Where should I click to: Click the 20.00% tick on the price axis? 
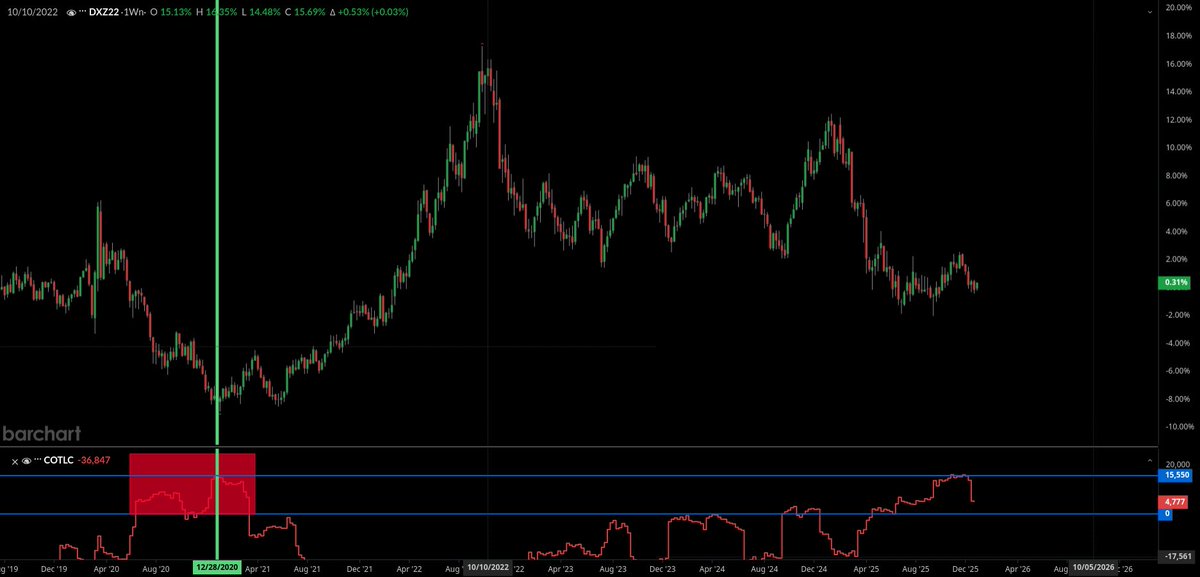(x=1179, y=8)
